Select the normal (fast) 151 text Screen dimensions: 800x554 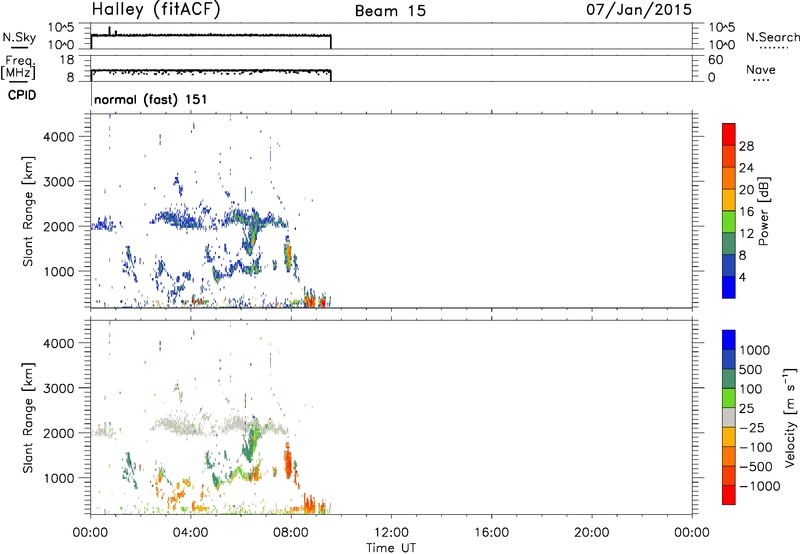coord(151,99)
